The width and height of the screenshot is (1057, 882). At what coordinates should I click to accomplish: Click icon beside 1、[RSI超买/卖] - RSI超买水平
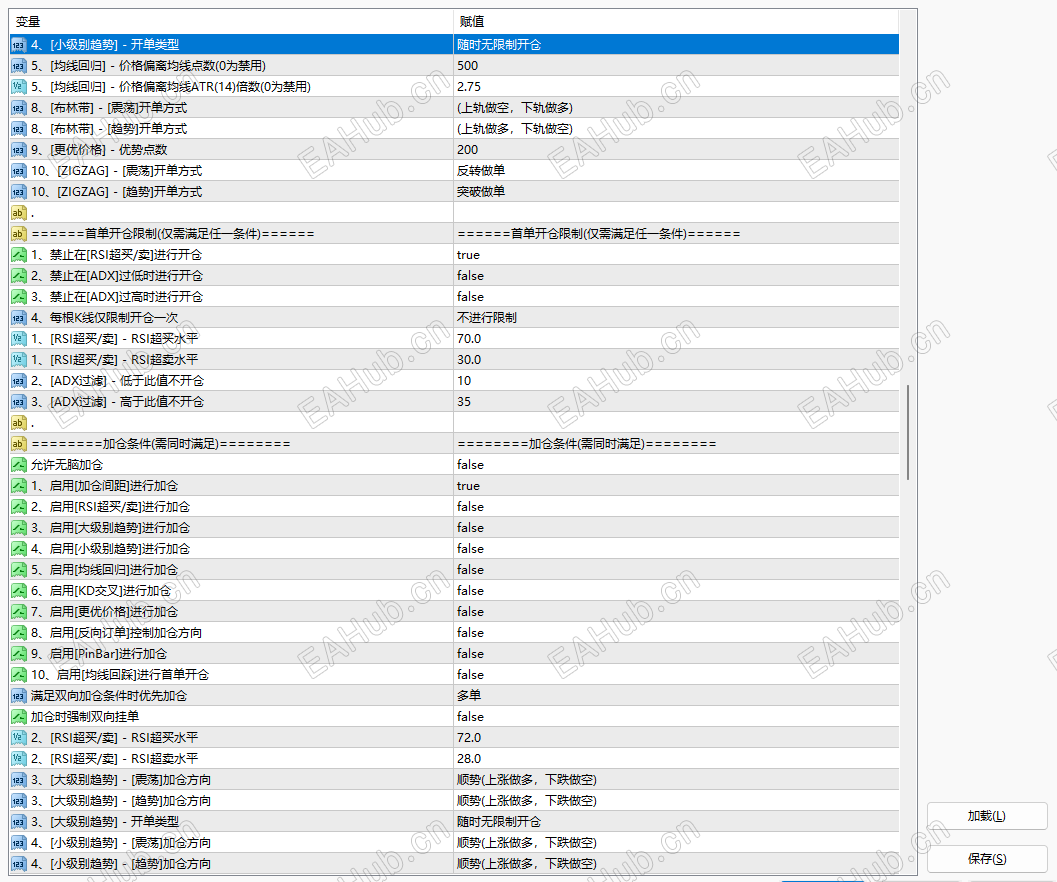(x=18, y=339)
